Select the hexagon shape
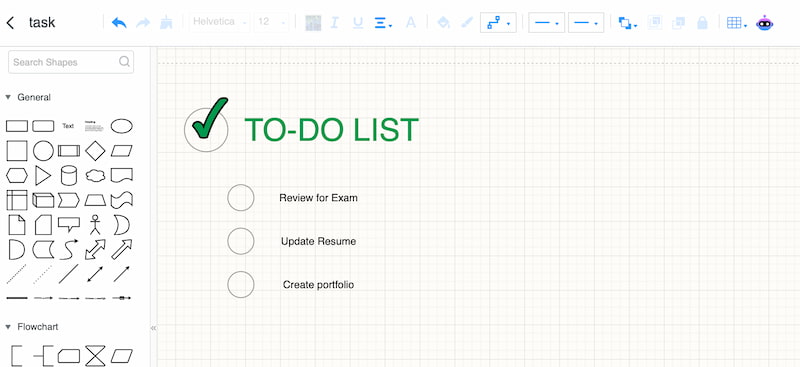This screenshot has width=800, height=367. (x=17, y=176)
